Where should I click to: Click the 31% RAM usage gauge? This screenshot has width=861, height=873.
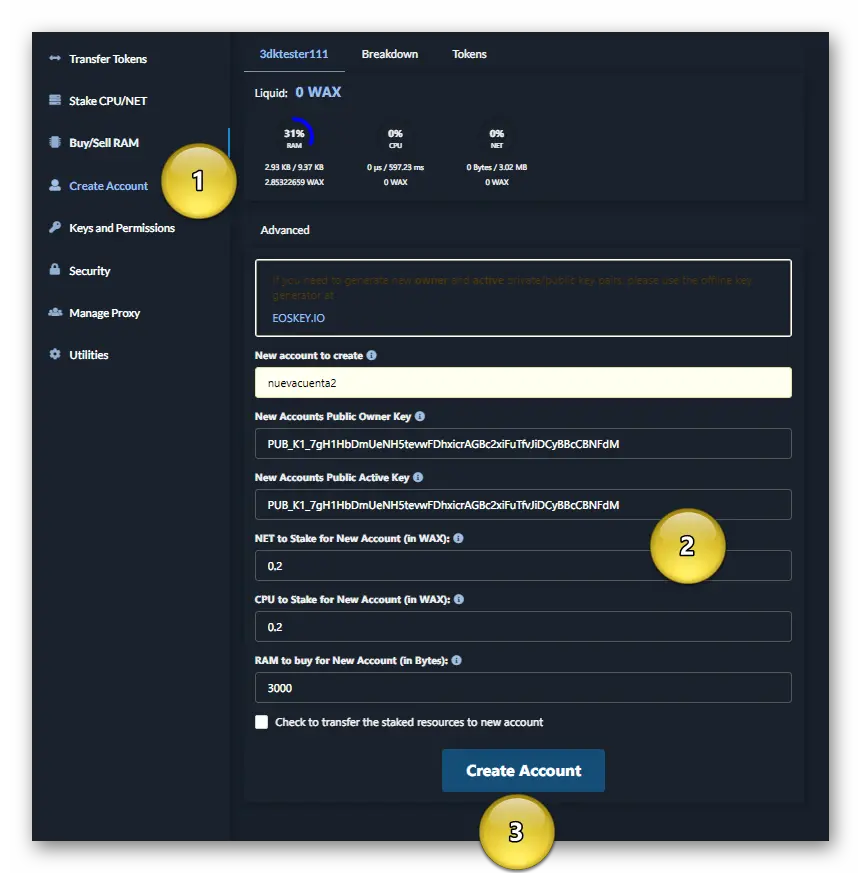coord(295,137)
